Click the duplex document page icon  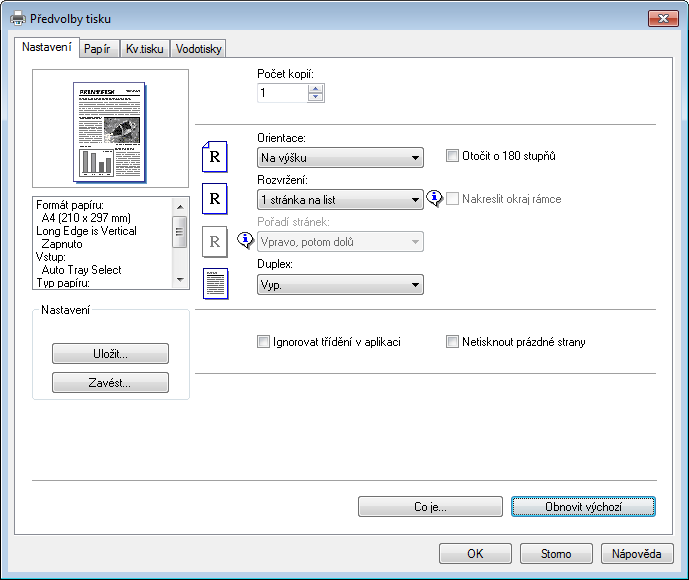[x=215, y=283]
